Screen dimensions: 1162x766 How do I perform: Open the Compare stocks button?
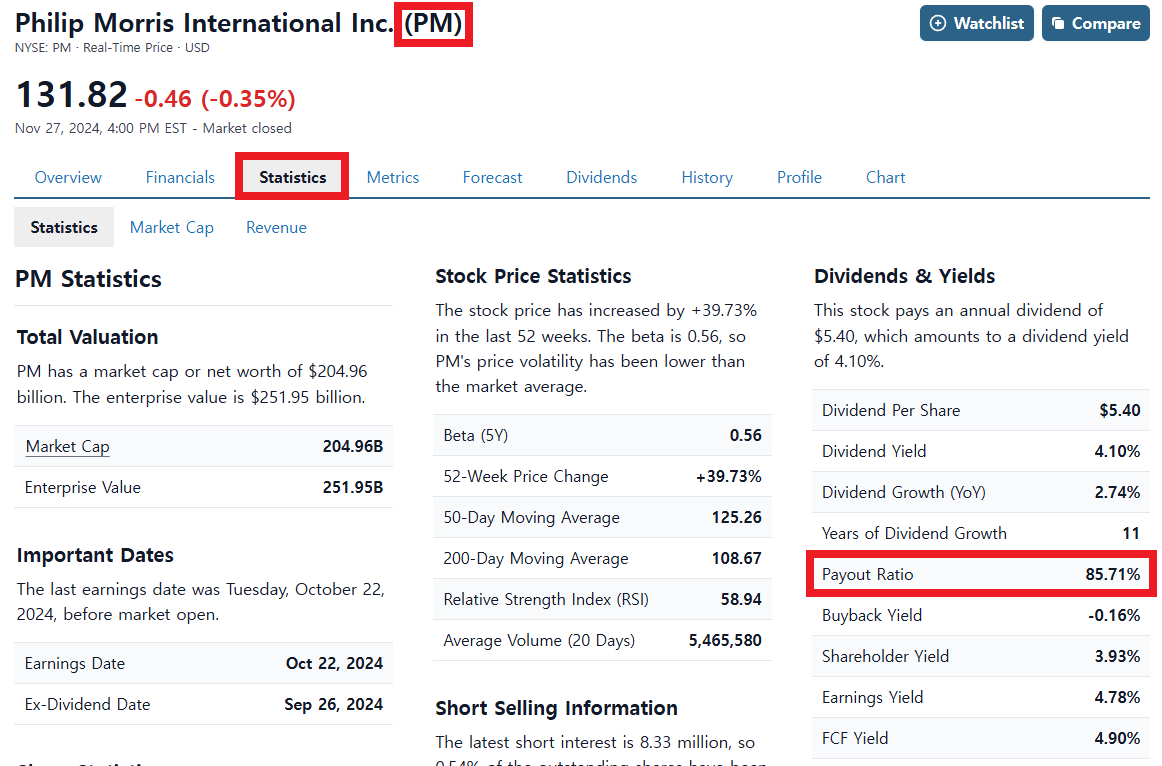1095,23
